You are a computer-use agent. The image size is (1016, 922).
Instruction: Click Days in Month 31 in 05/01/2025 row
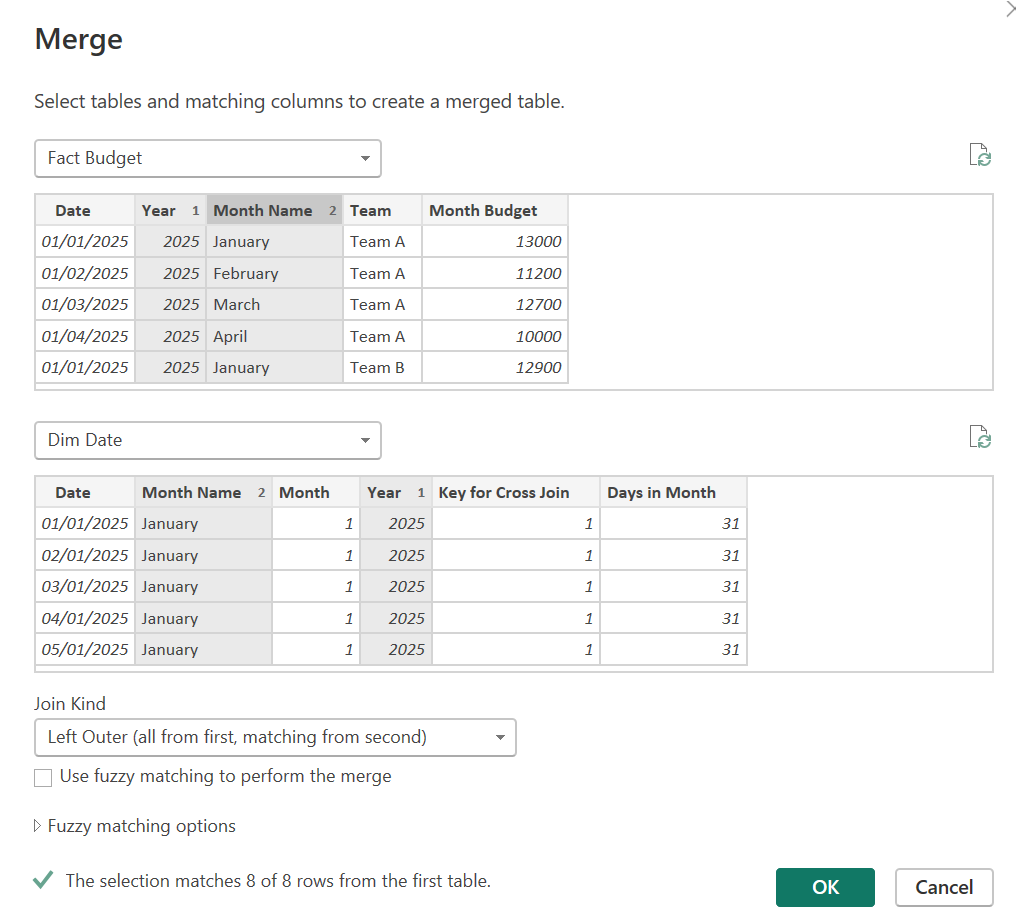tap(673, 649)
